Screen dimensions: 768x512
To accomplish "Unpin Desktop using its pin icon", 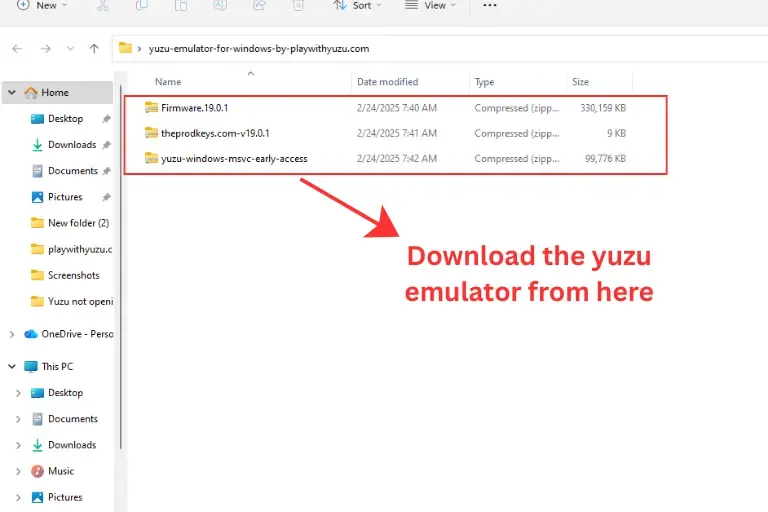I will [106, 119].
